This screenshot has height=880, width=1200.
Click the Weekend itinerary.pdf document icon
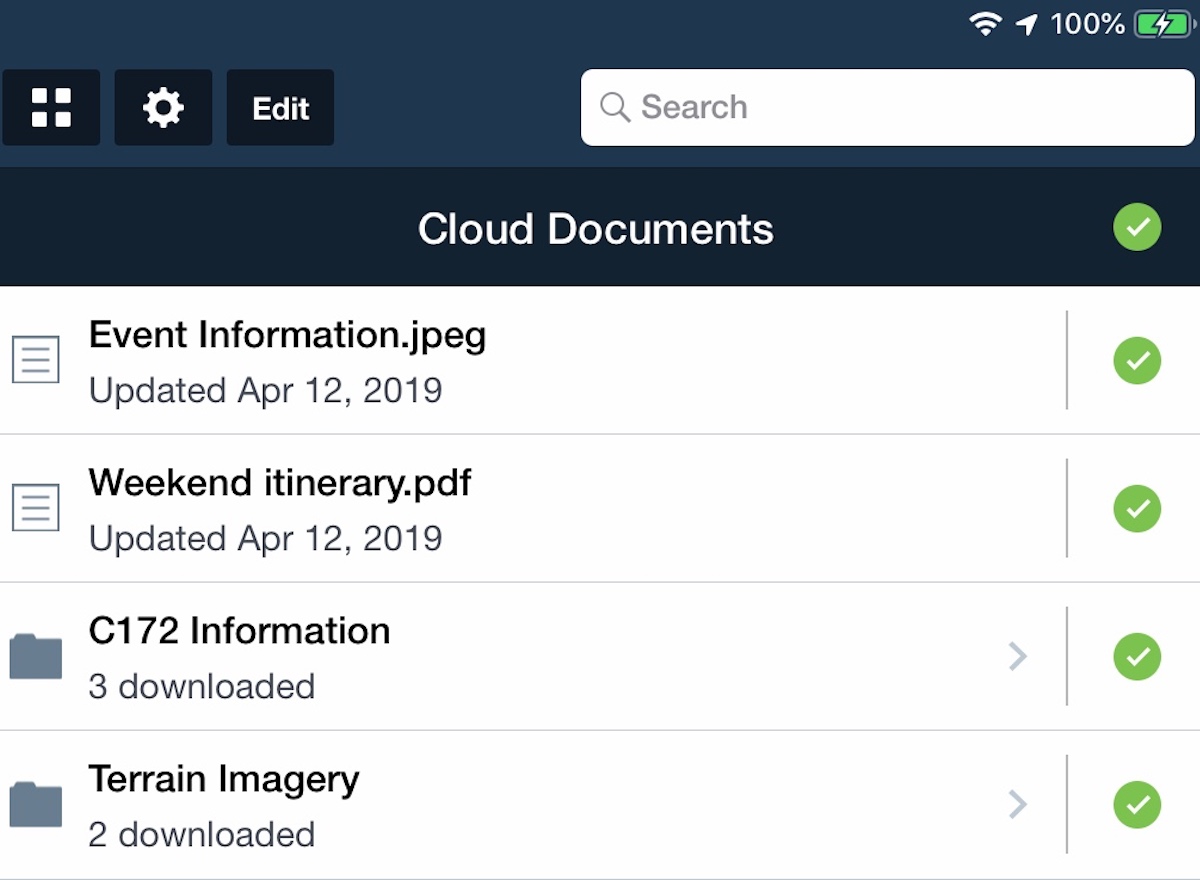[36, 508]
